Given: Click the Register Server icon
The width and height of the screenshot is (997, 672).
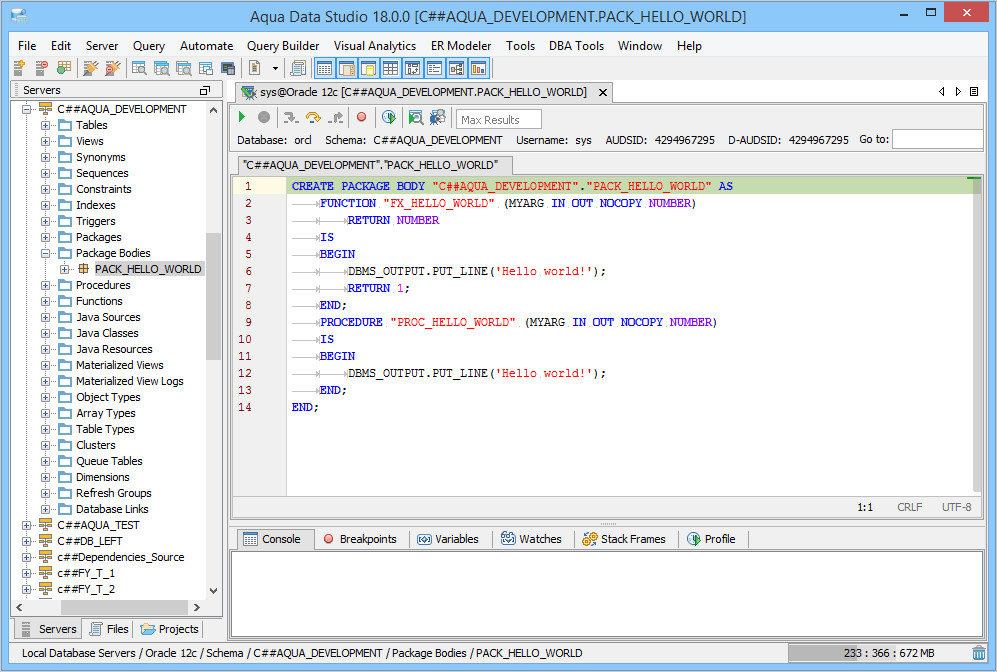Looking at the screenshot, I should click(19, 69).
